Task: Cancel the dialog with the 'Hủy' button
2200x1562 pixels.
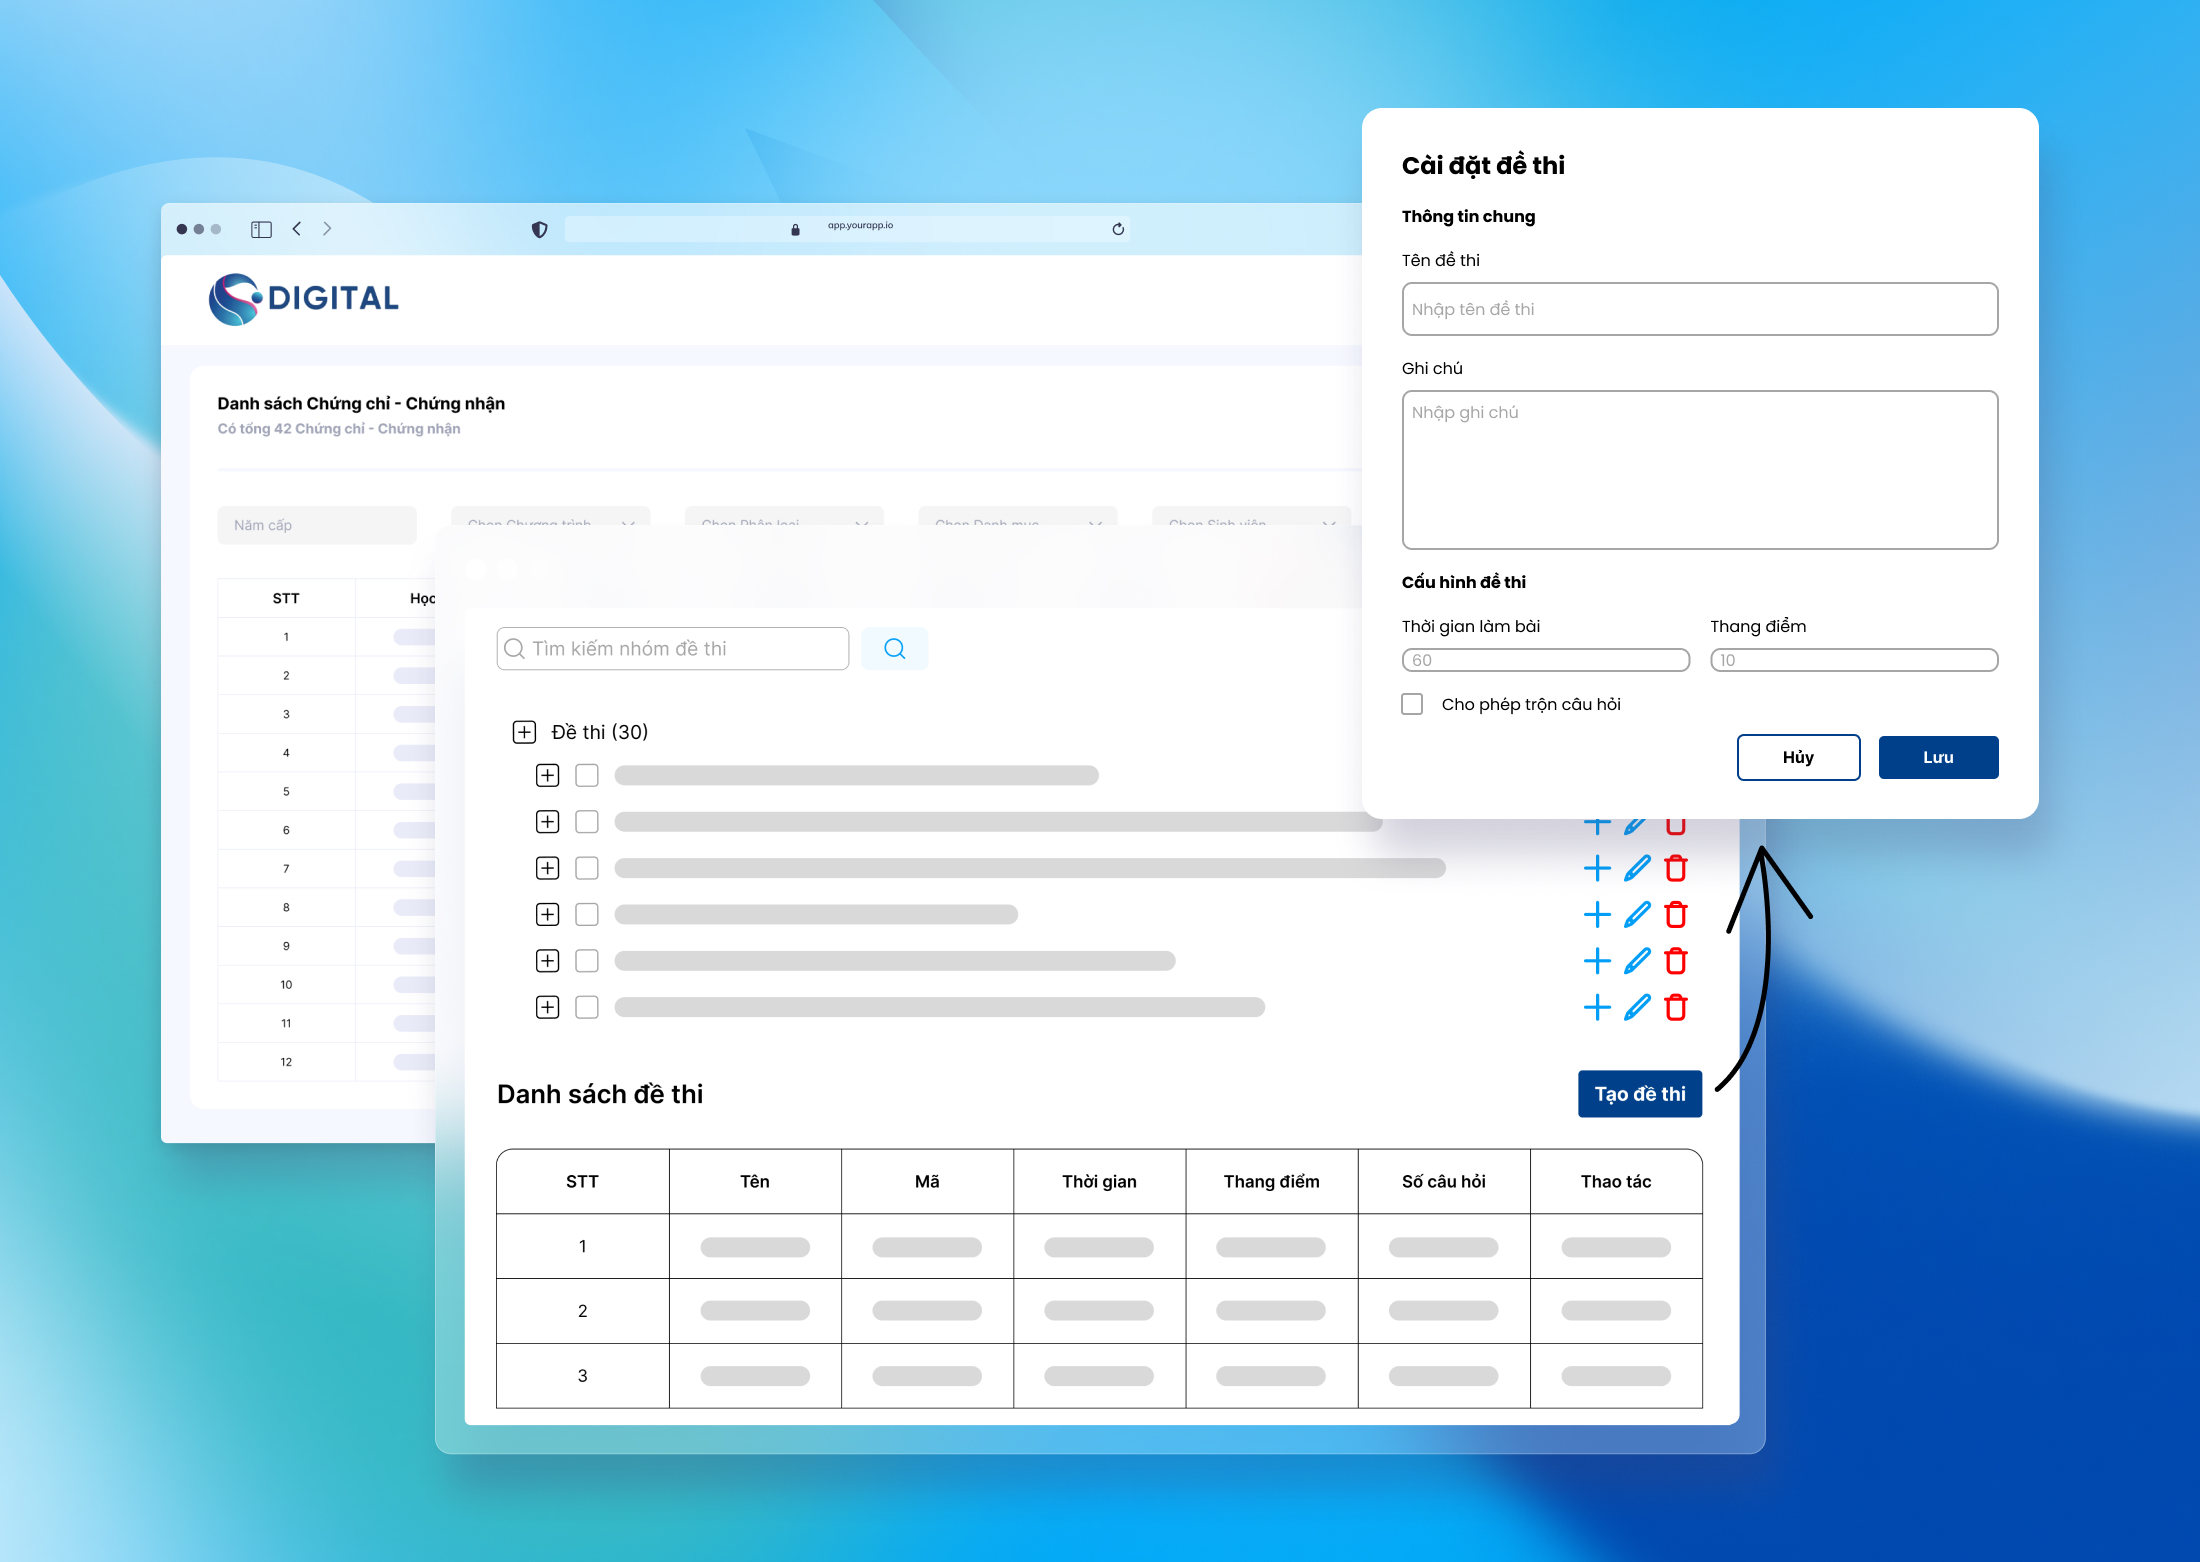Action: tap(1798, 757)
